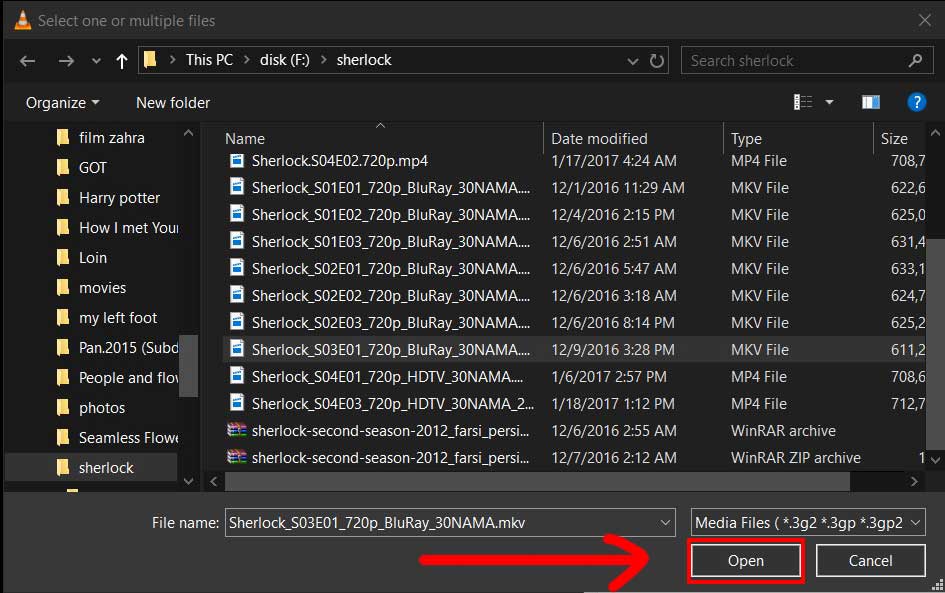Open the Organize menu

62,103
